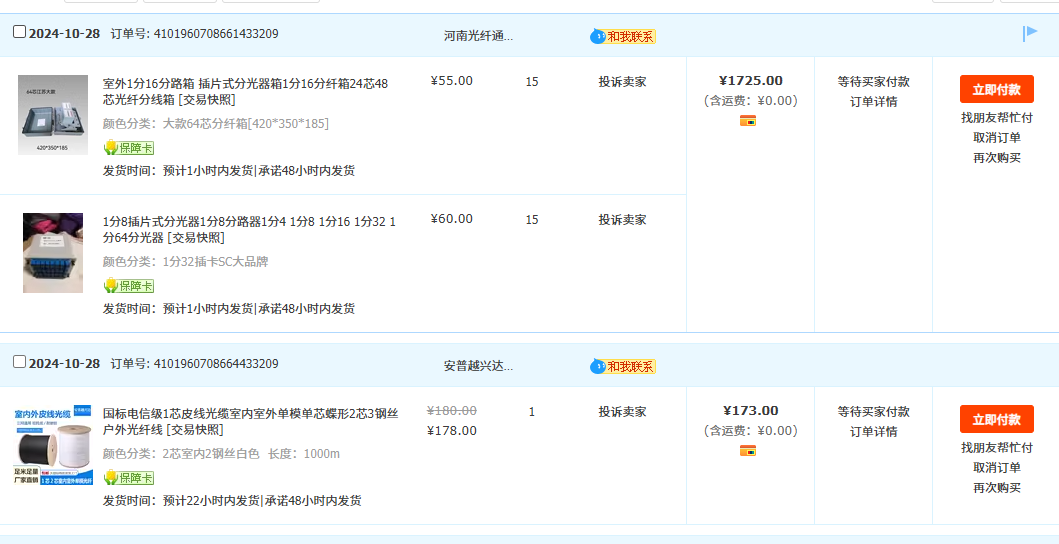Select checkbox for order 4101960708664433209

(19, 361)
